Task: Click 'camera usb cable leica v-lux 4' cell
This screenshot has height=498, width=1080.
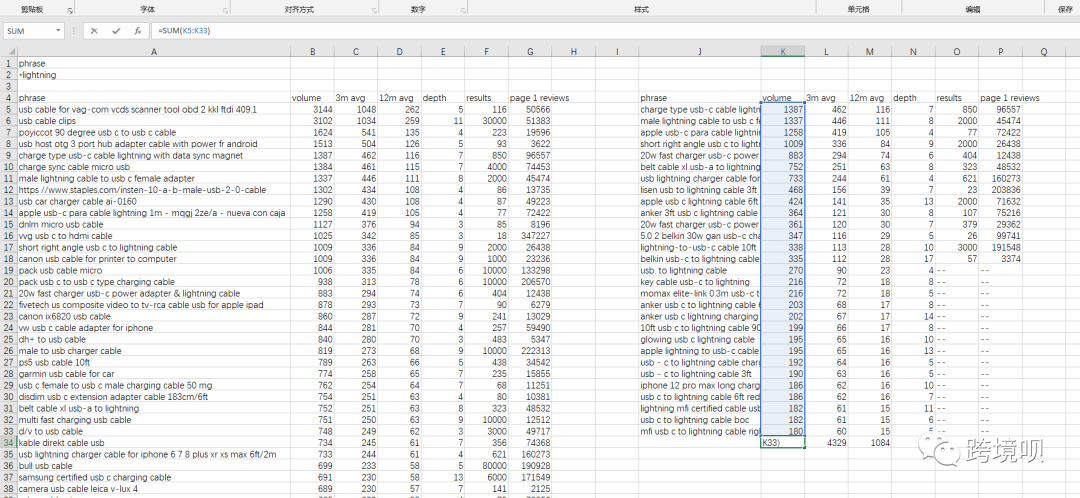Action: click(154, 489)
